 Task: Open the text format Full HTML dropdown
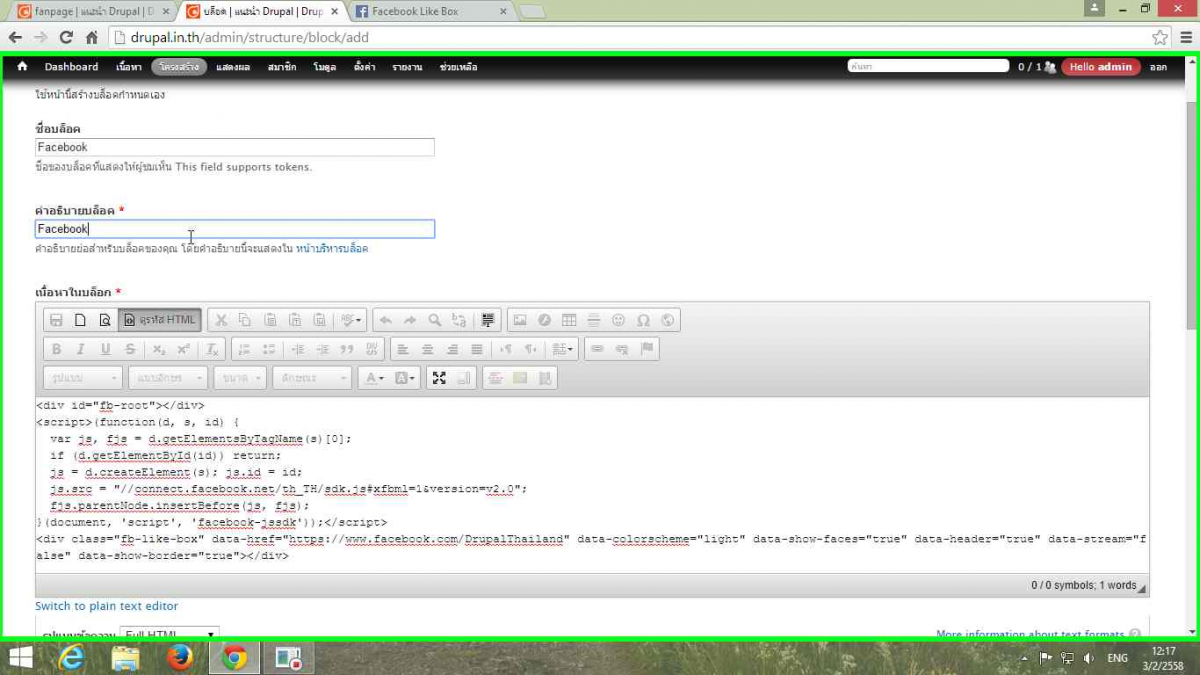[x=169, y=634]
